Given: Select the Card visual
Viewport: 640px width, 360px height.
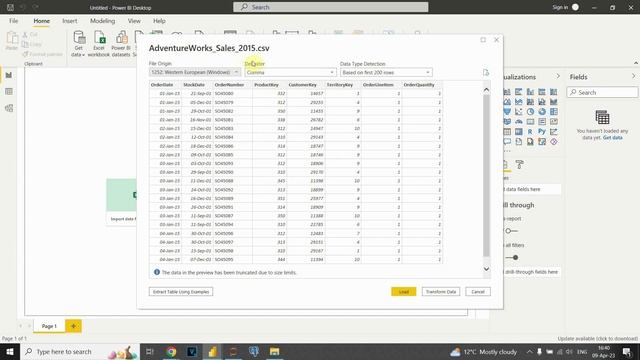Looking at the screenshot, I should tap(530, 122).
